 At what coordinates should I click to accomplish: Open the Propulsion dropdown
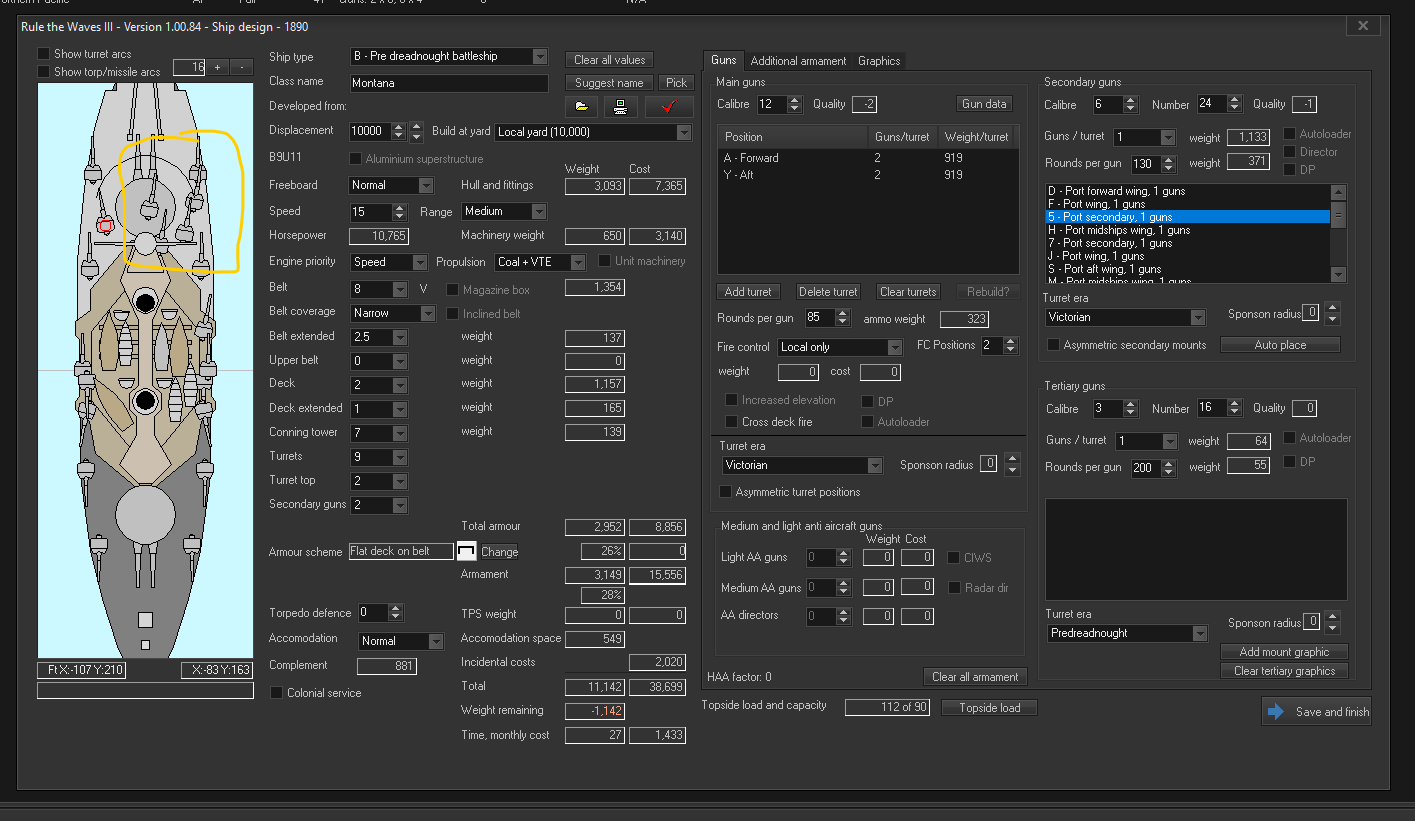point(578,262)
